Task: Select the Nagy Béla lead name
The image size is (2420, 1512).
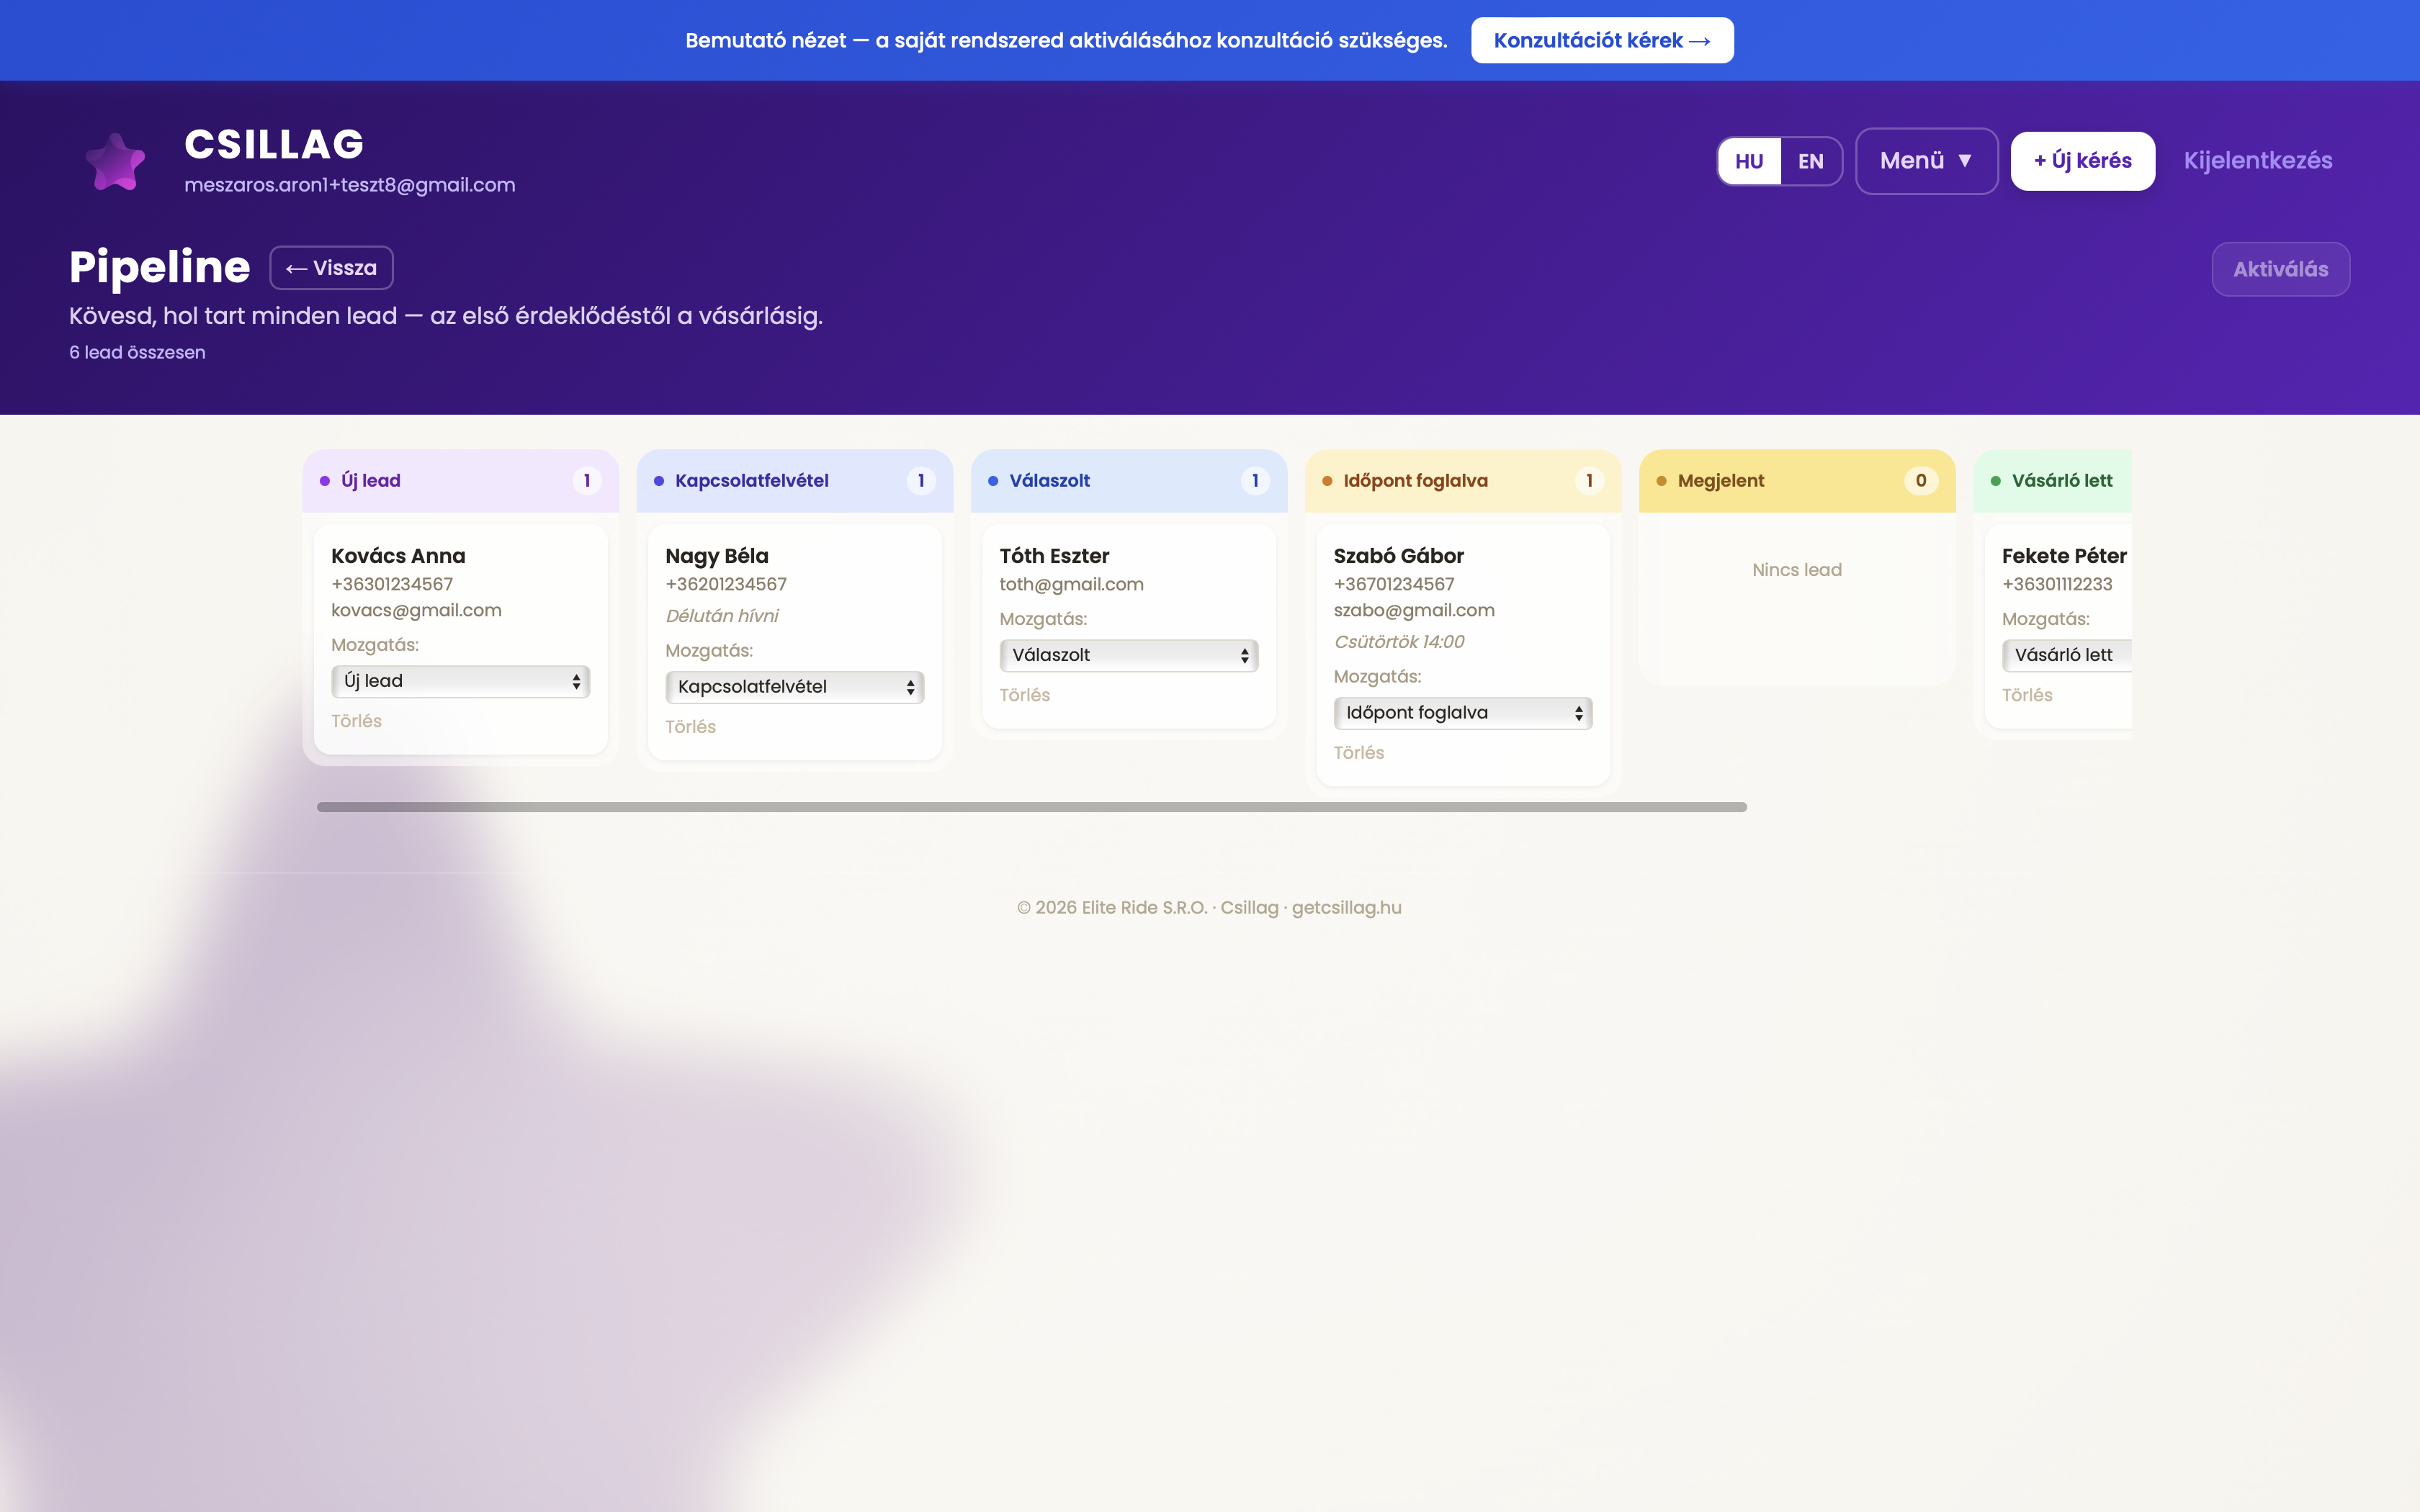Action: (717, 556)
